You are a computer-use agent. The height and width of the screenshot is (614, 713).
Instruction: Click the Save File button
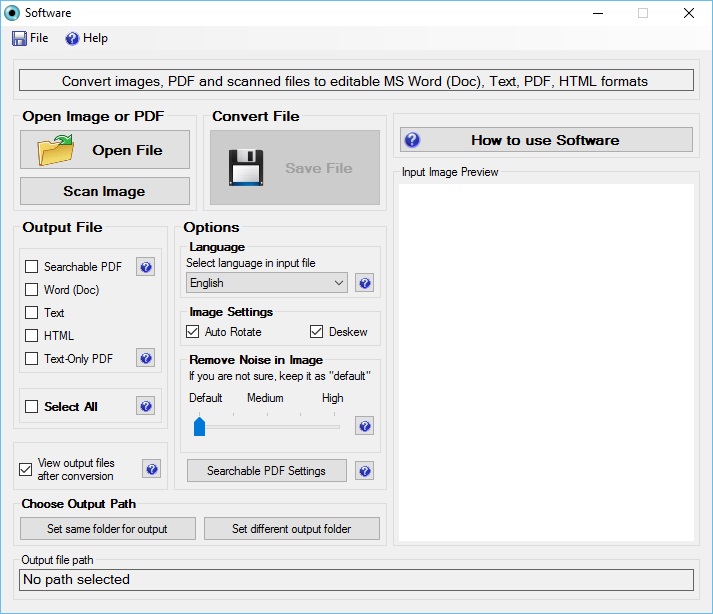[x=295, y=168]
